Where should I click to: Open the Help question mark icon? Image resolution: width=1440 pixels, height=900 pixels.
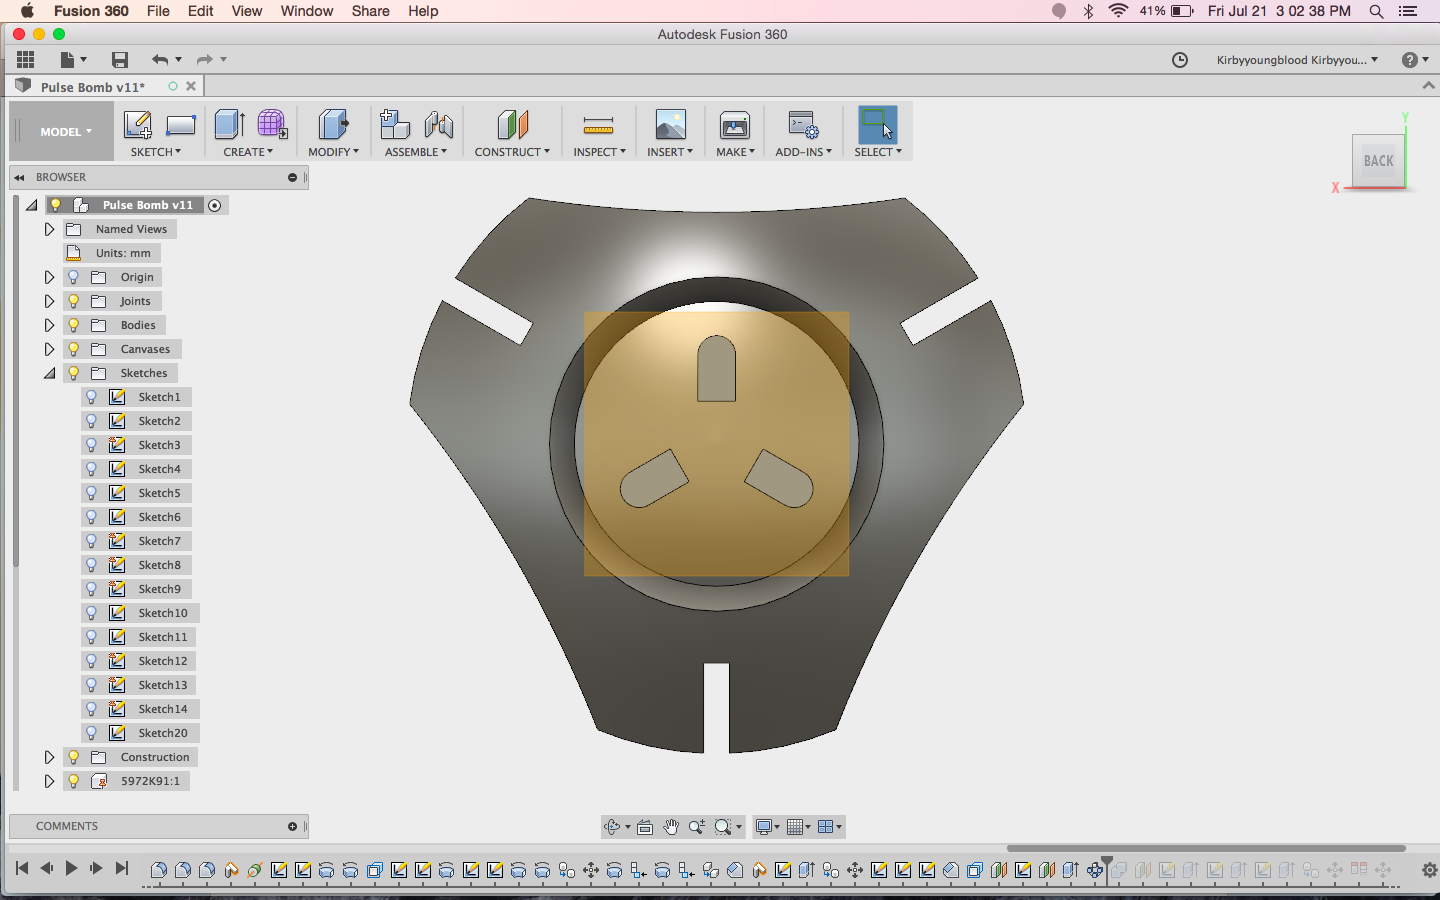coord(1410,60)
